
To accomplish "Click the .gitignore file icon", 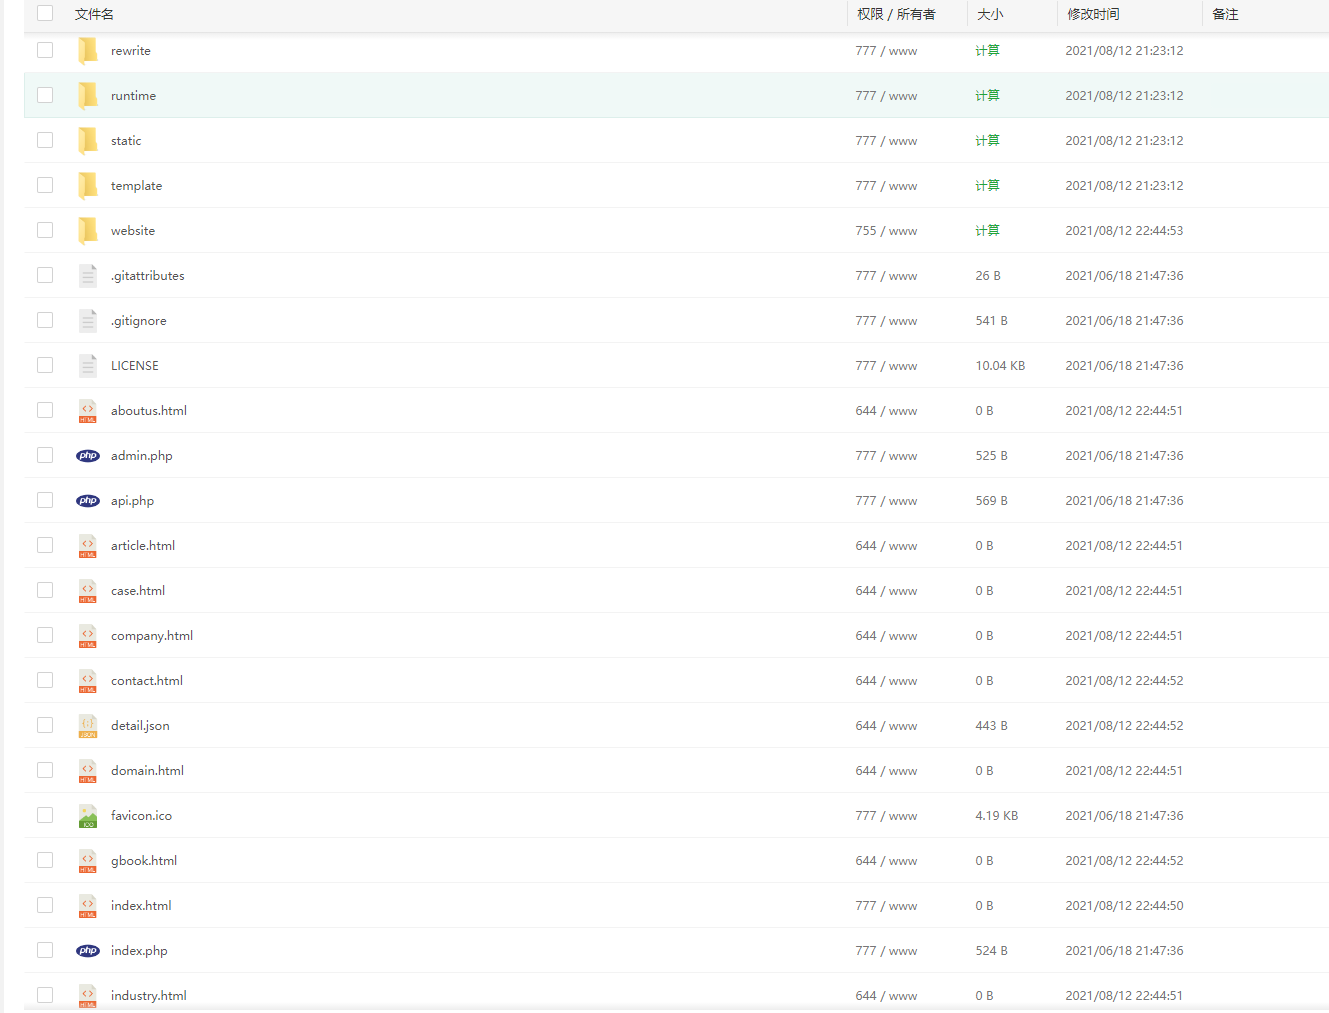I will pyautogui.click(x=88, y=320).
